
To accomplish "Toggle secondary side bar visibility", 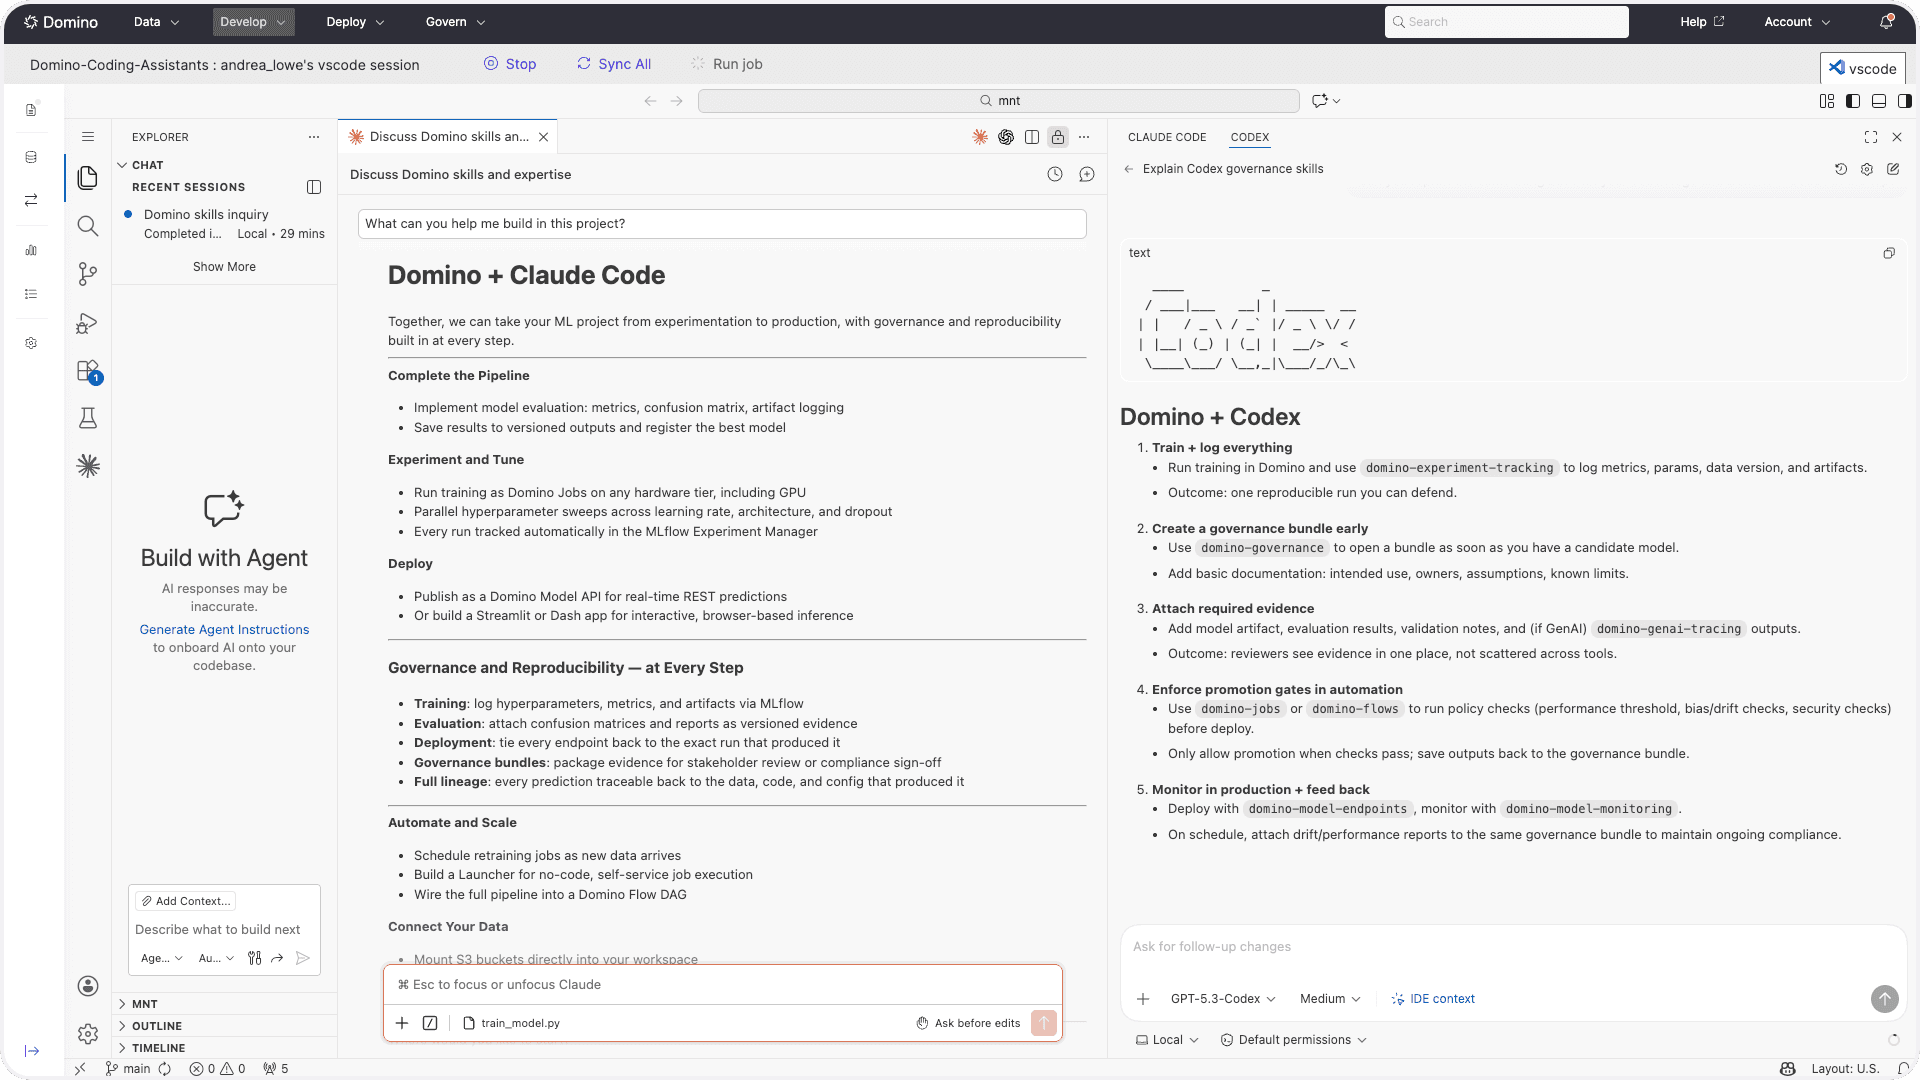I will 1905,101.
